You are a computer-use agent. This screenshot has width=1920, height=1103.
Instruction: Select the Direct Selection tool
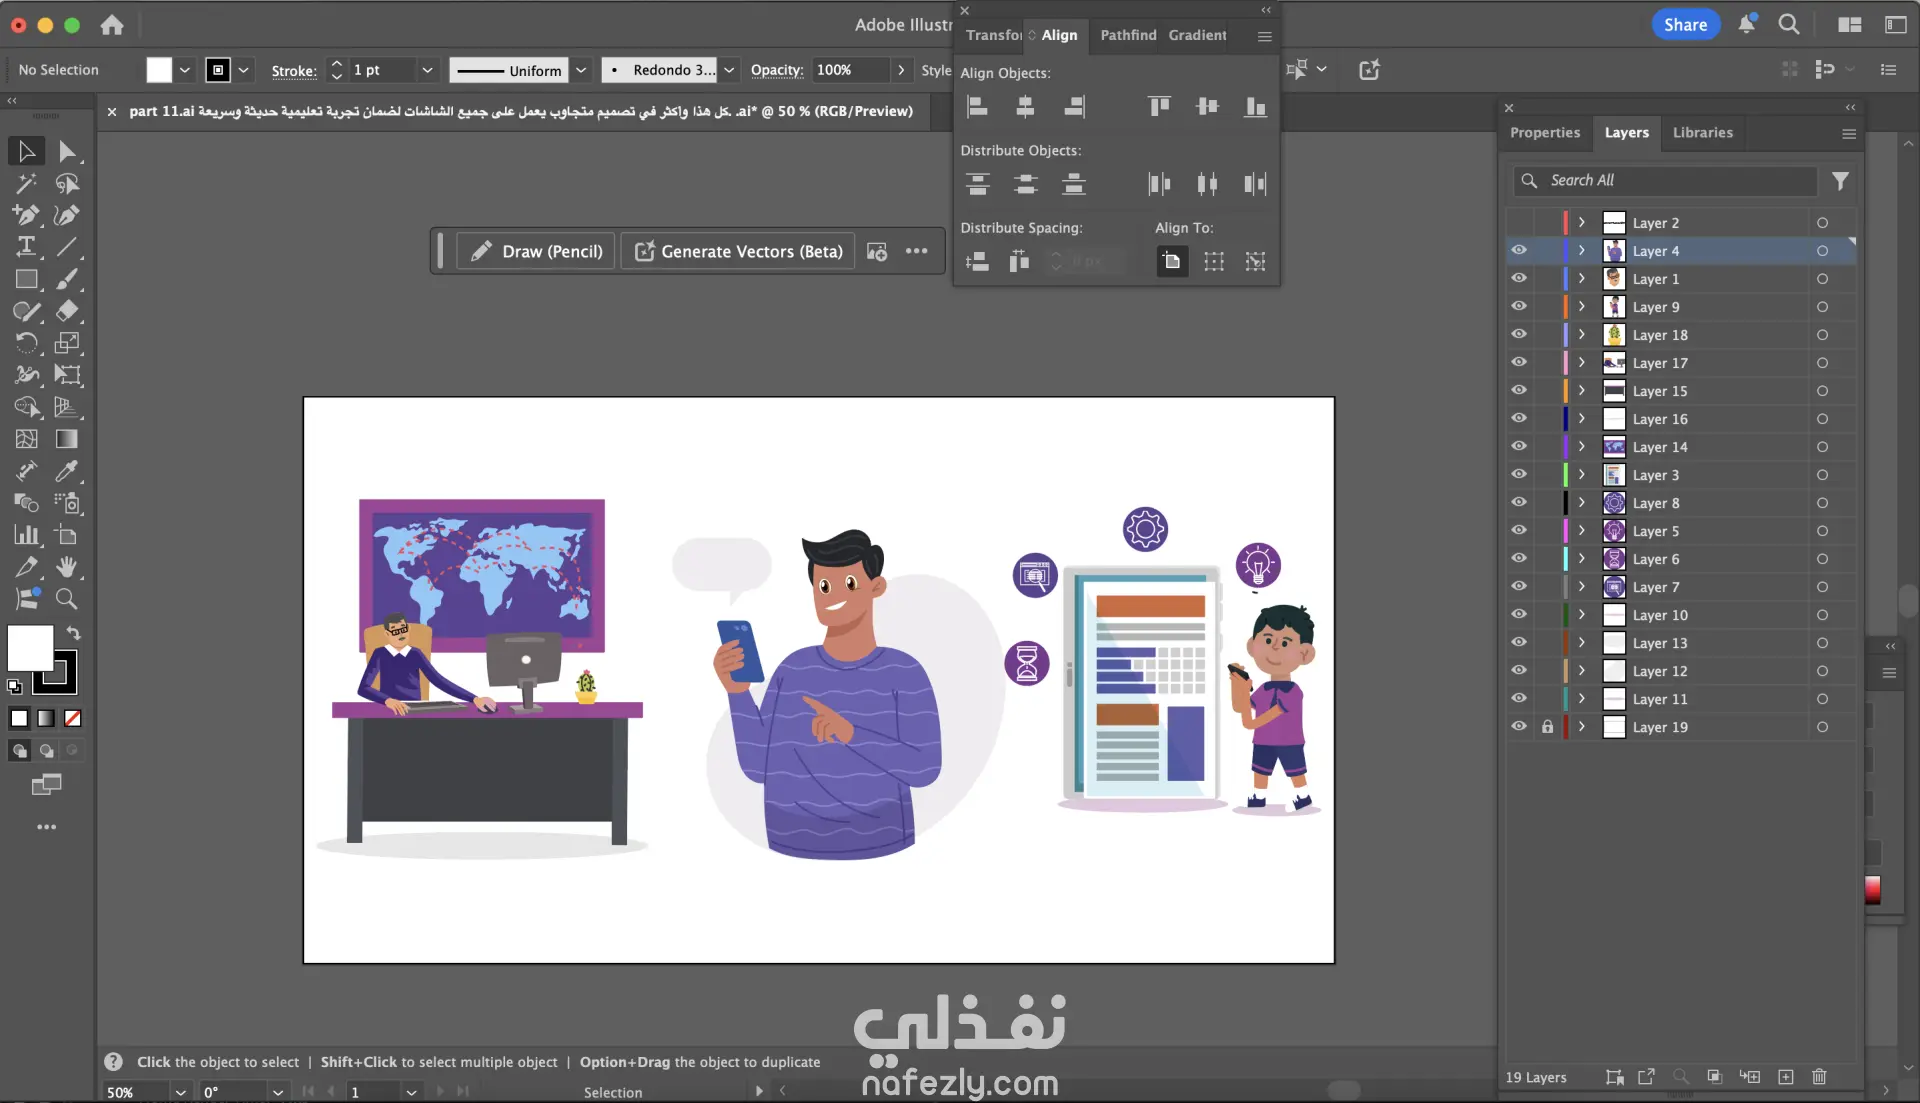click(67, 152)
